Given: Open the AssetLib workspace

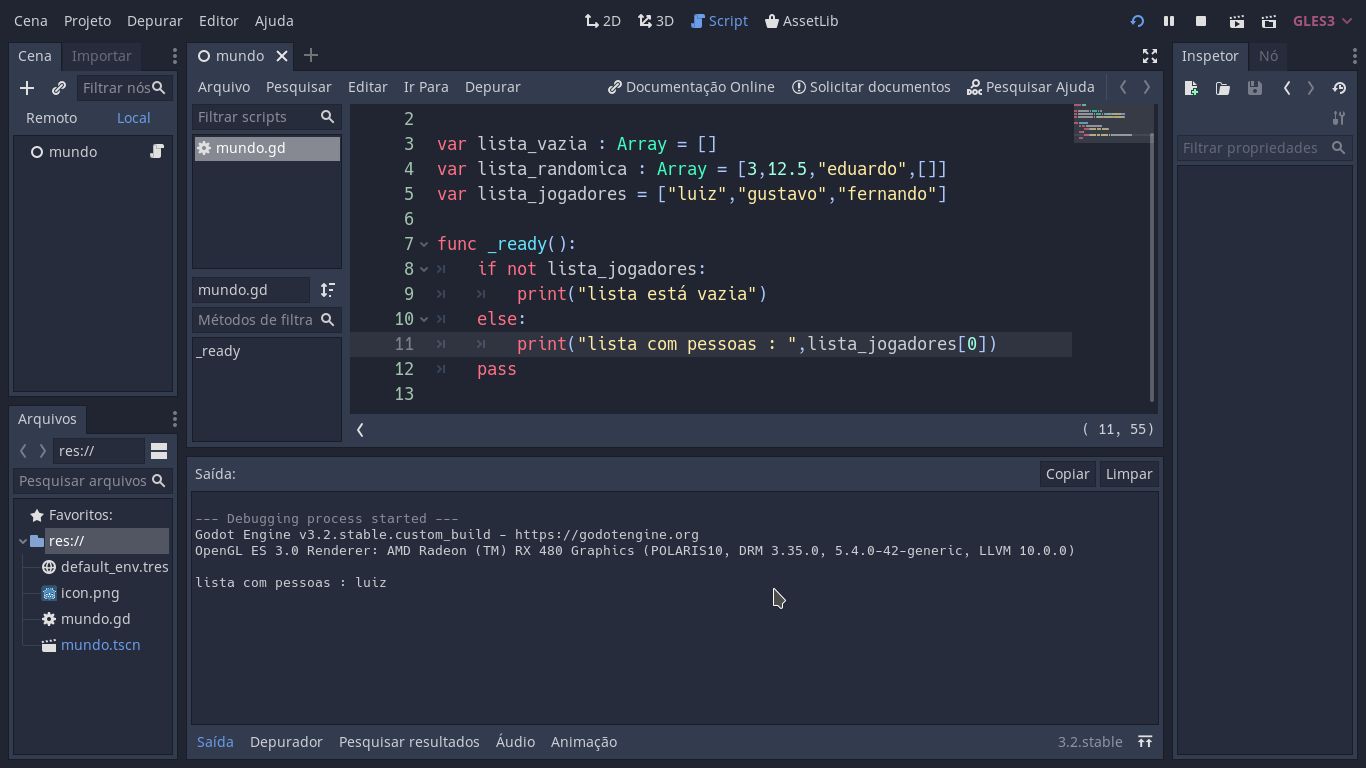Looking at the screenshot, I should (x=801, y=20).
